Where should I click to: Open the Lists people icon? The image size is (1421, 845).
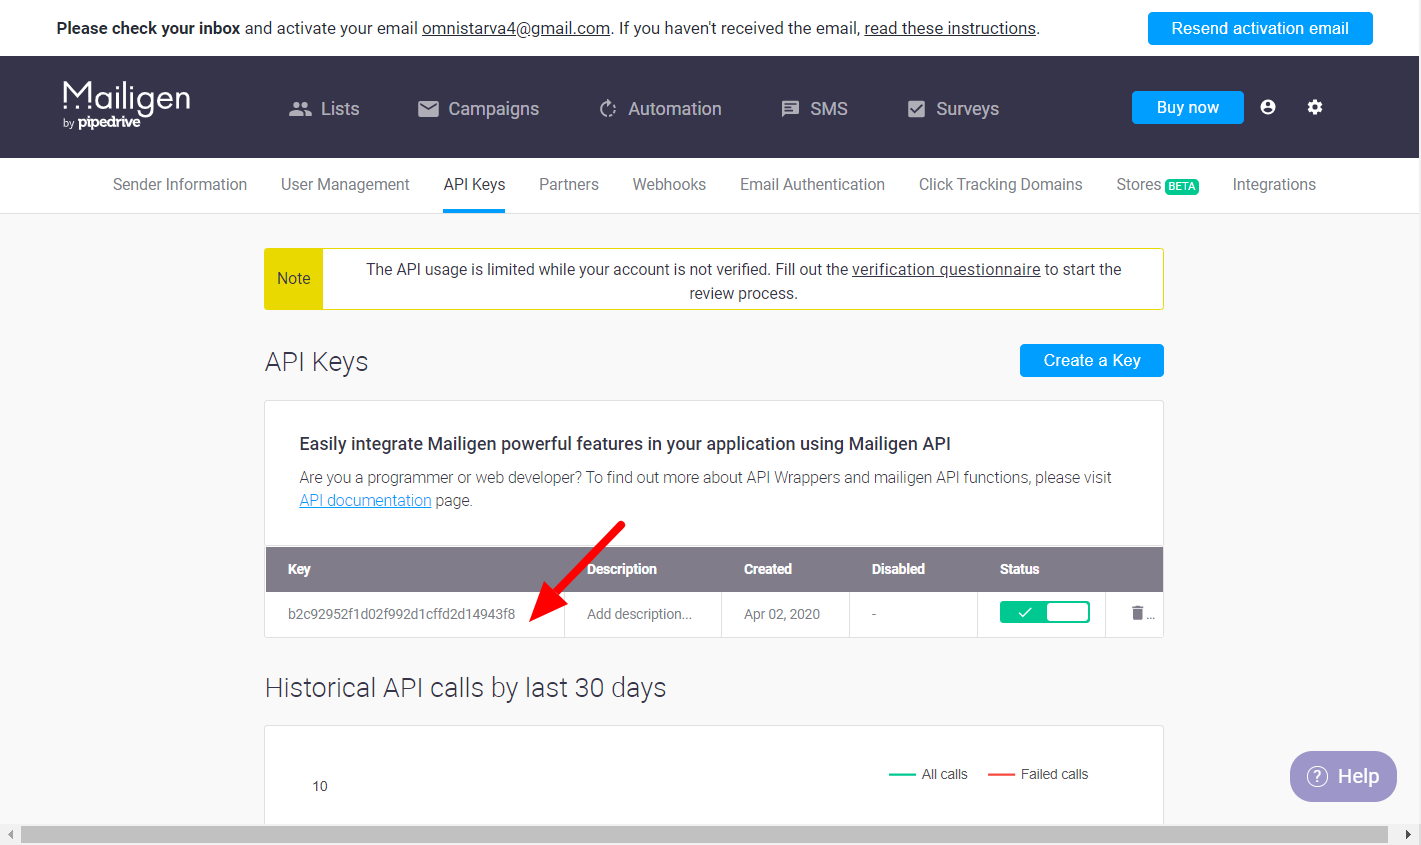tap(300, 109)
